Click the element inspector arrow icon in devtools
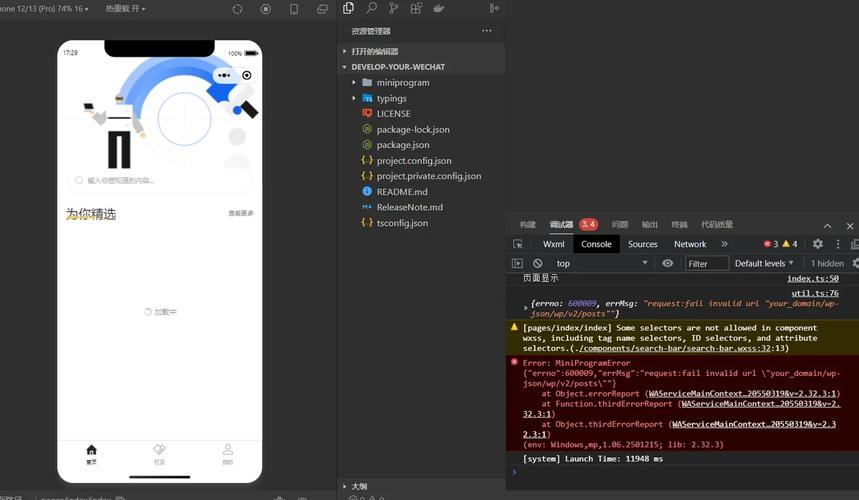 [518, 244]
